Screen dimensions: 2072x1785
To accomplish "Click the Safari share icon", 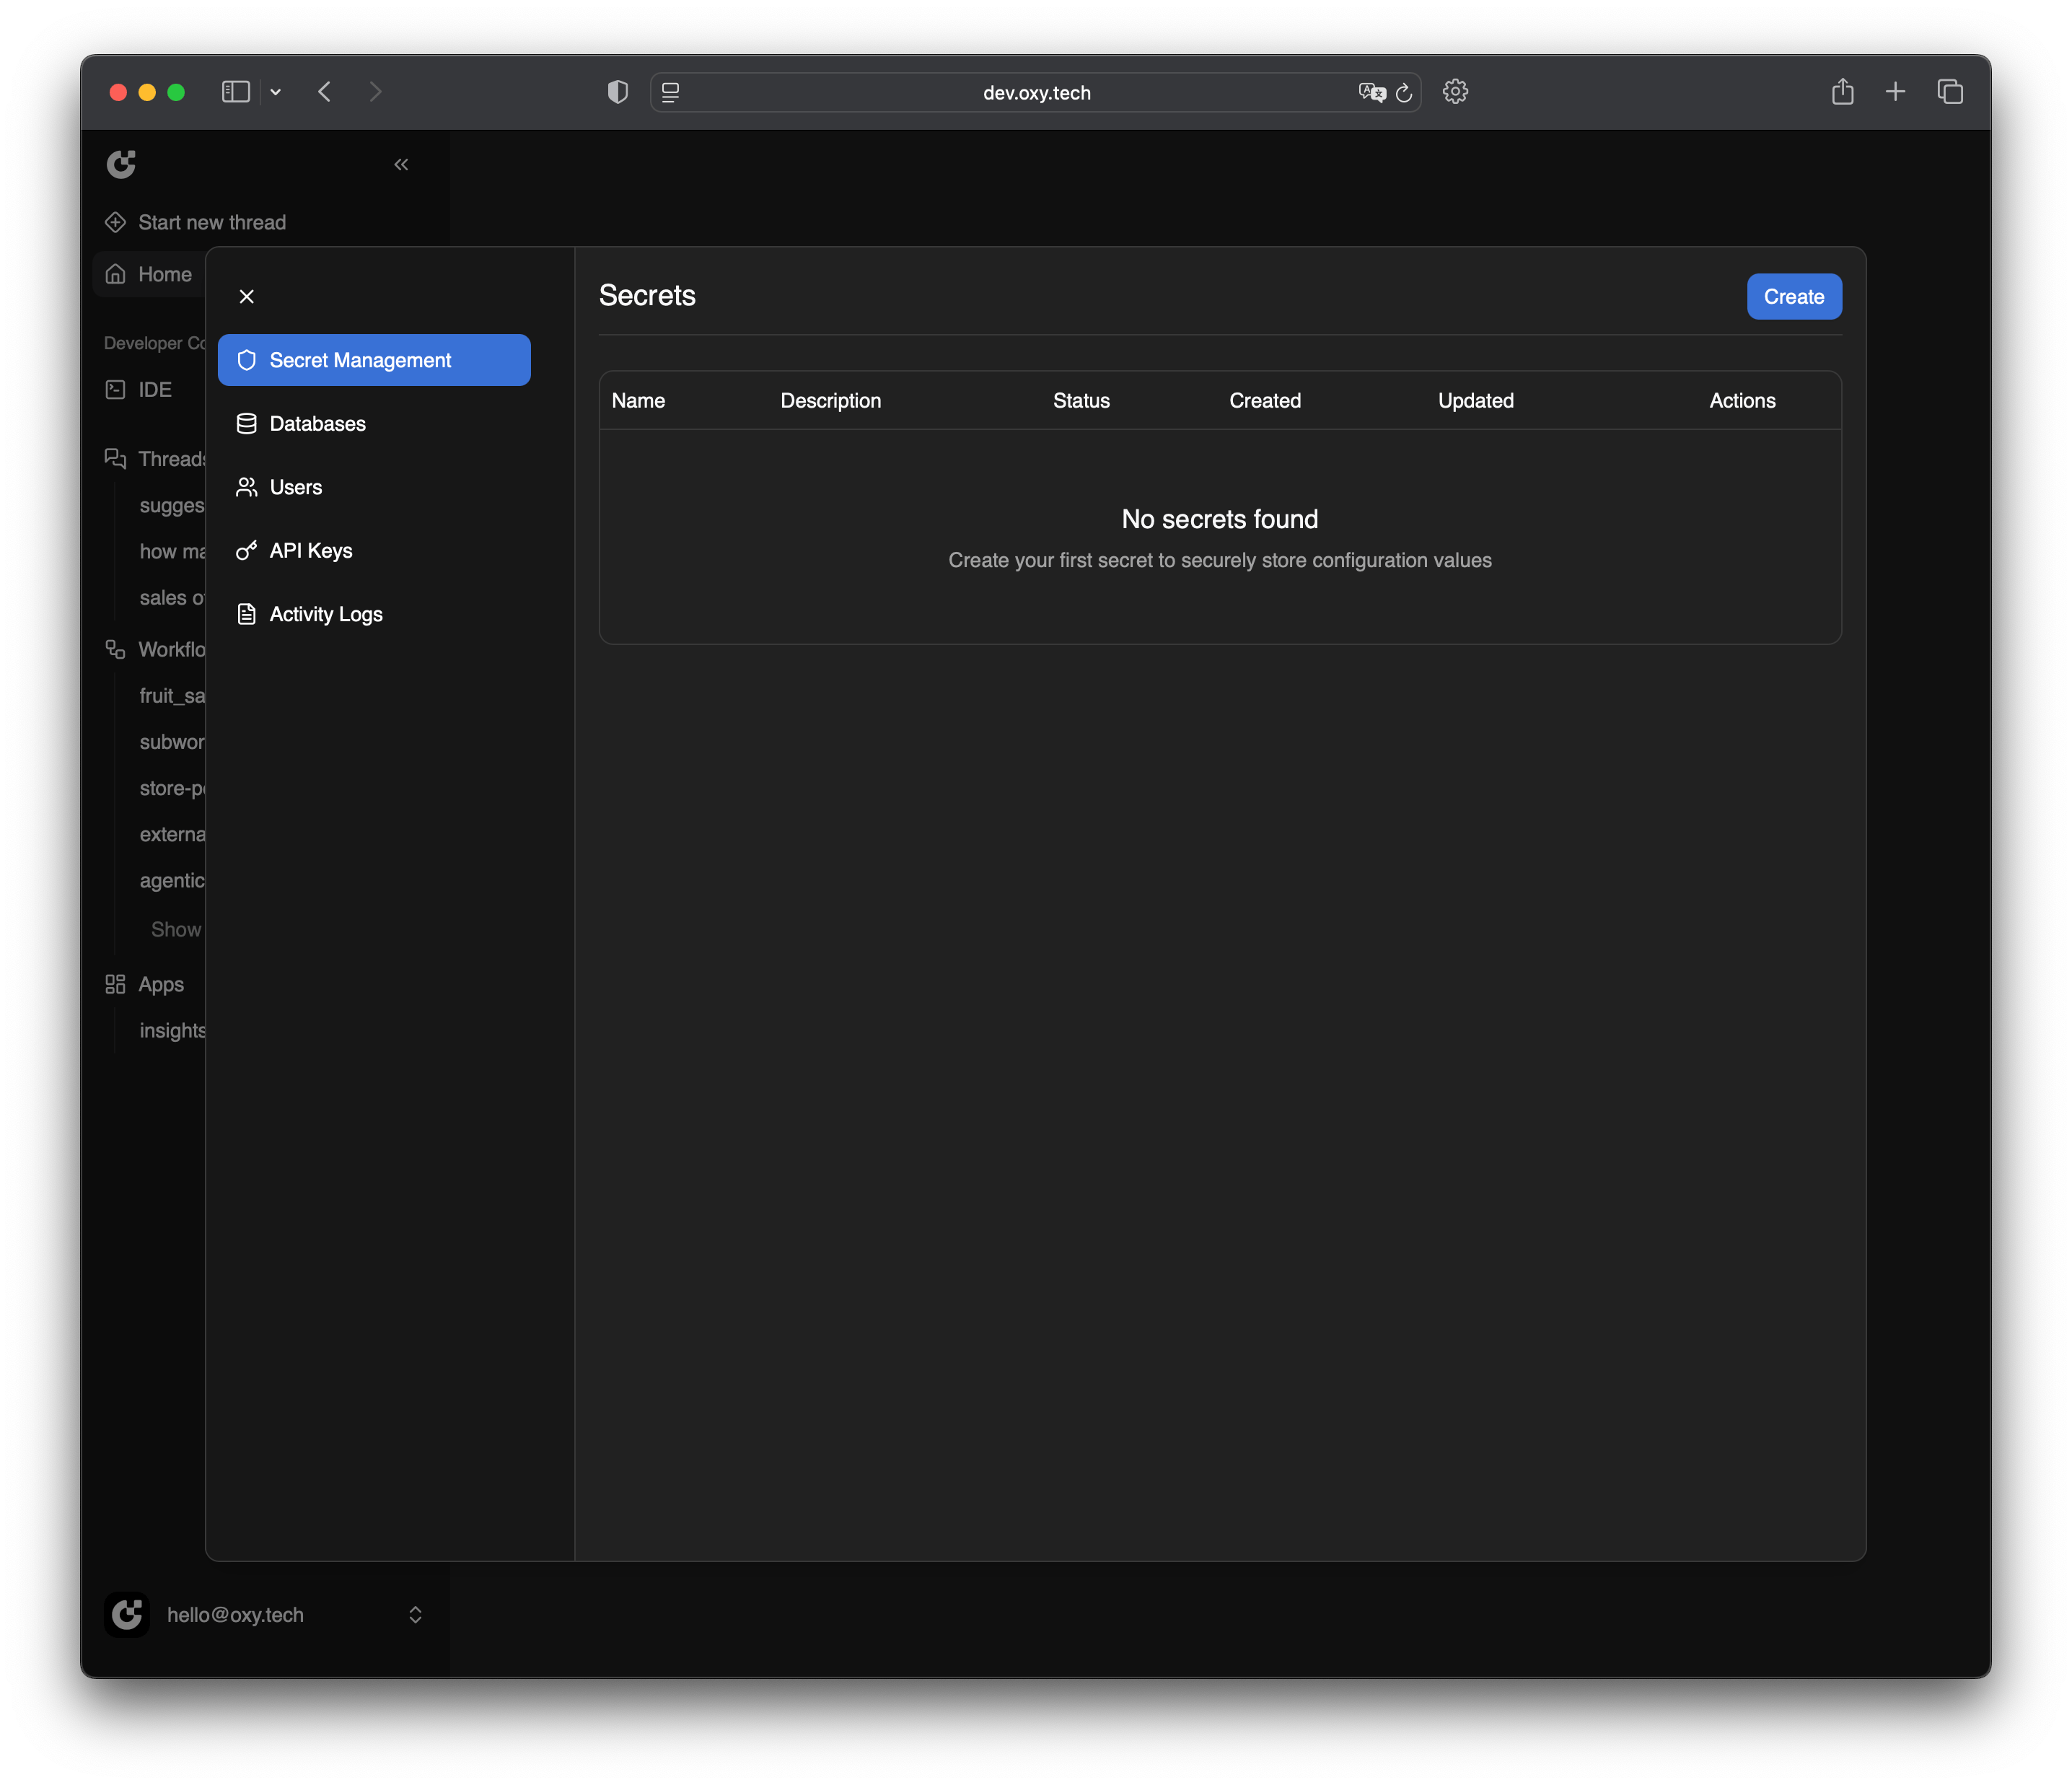I will pyautogui.click(x=1842, y=92).
